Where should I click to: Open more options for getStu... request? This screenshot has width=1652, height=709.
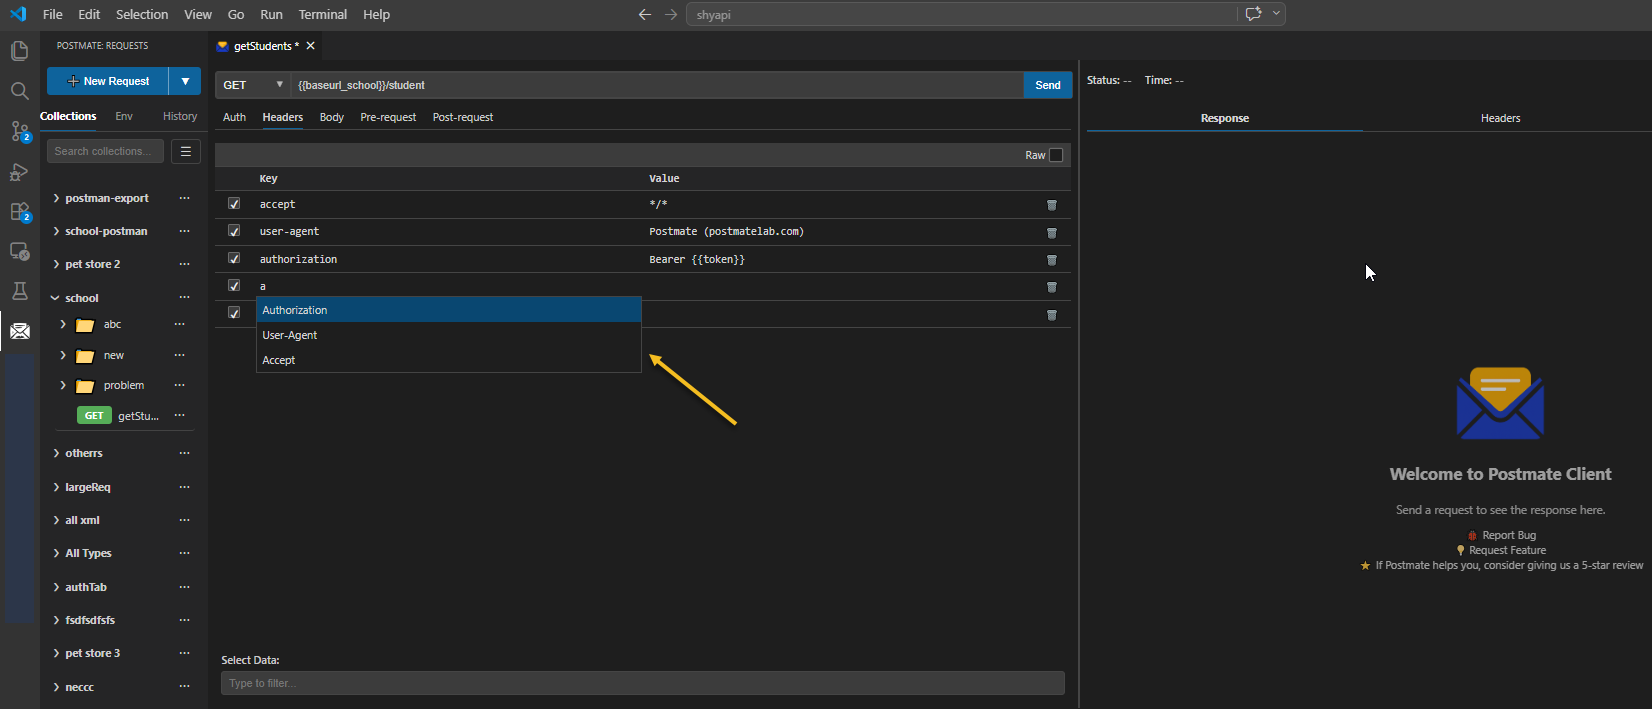pos(180,415)
